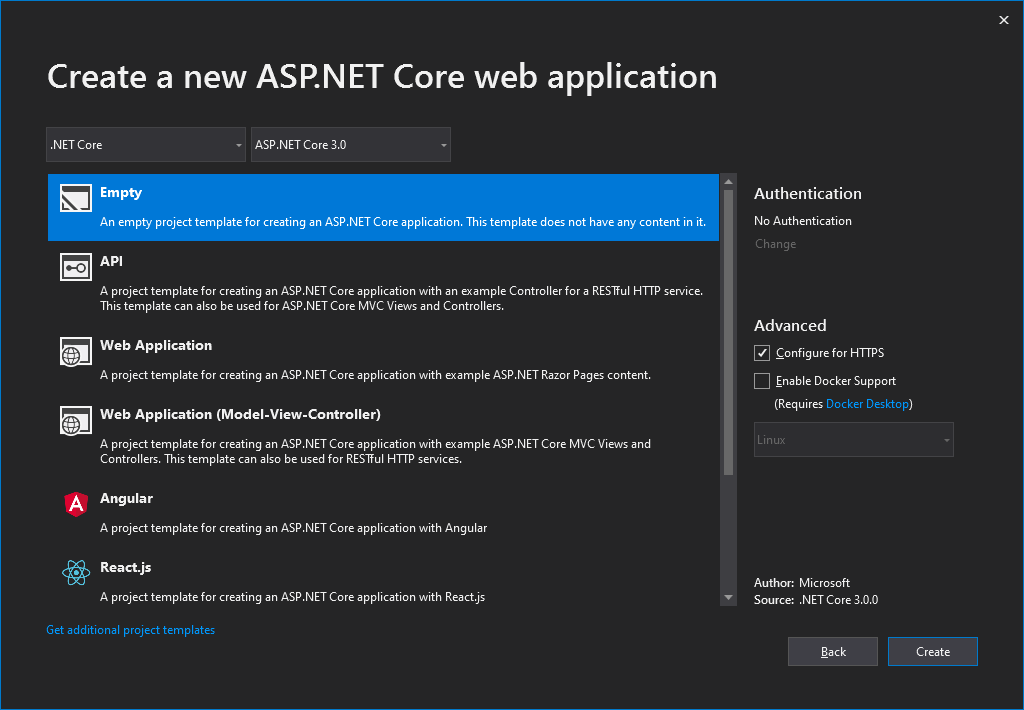Open the Linux OS dropdown
This screenshot has height=710, width=1024.
853,440
